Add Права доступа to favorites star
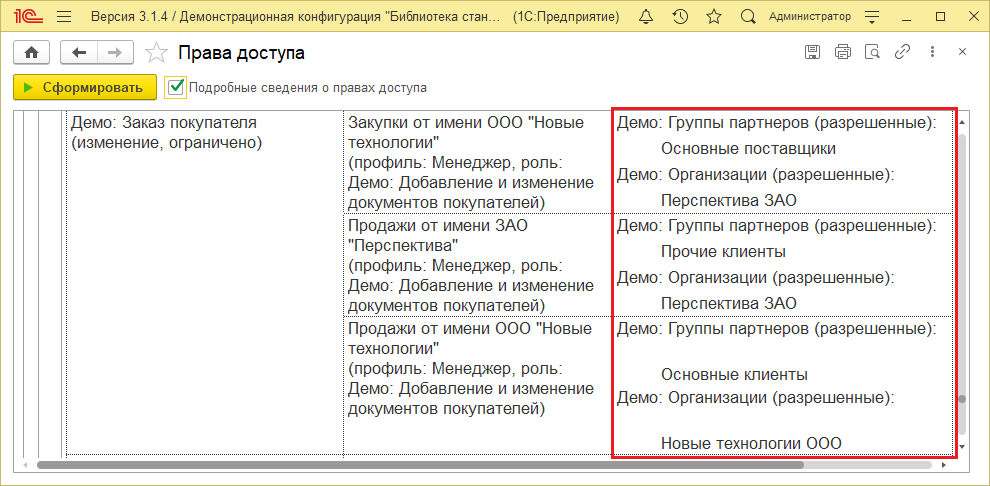The width and height of the screenshot is (990, 486). 156,53
